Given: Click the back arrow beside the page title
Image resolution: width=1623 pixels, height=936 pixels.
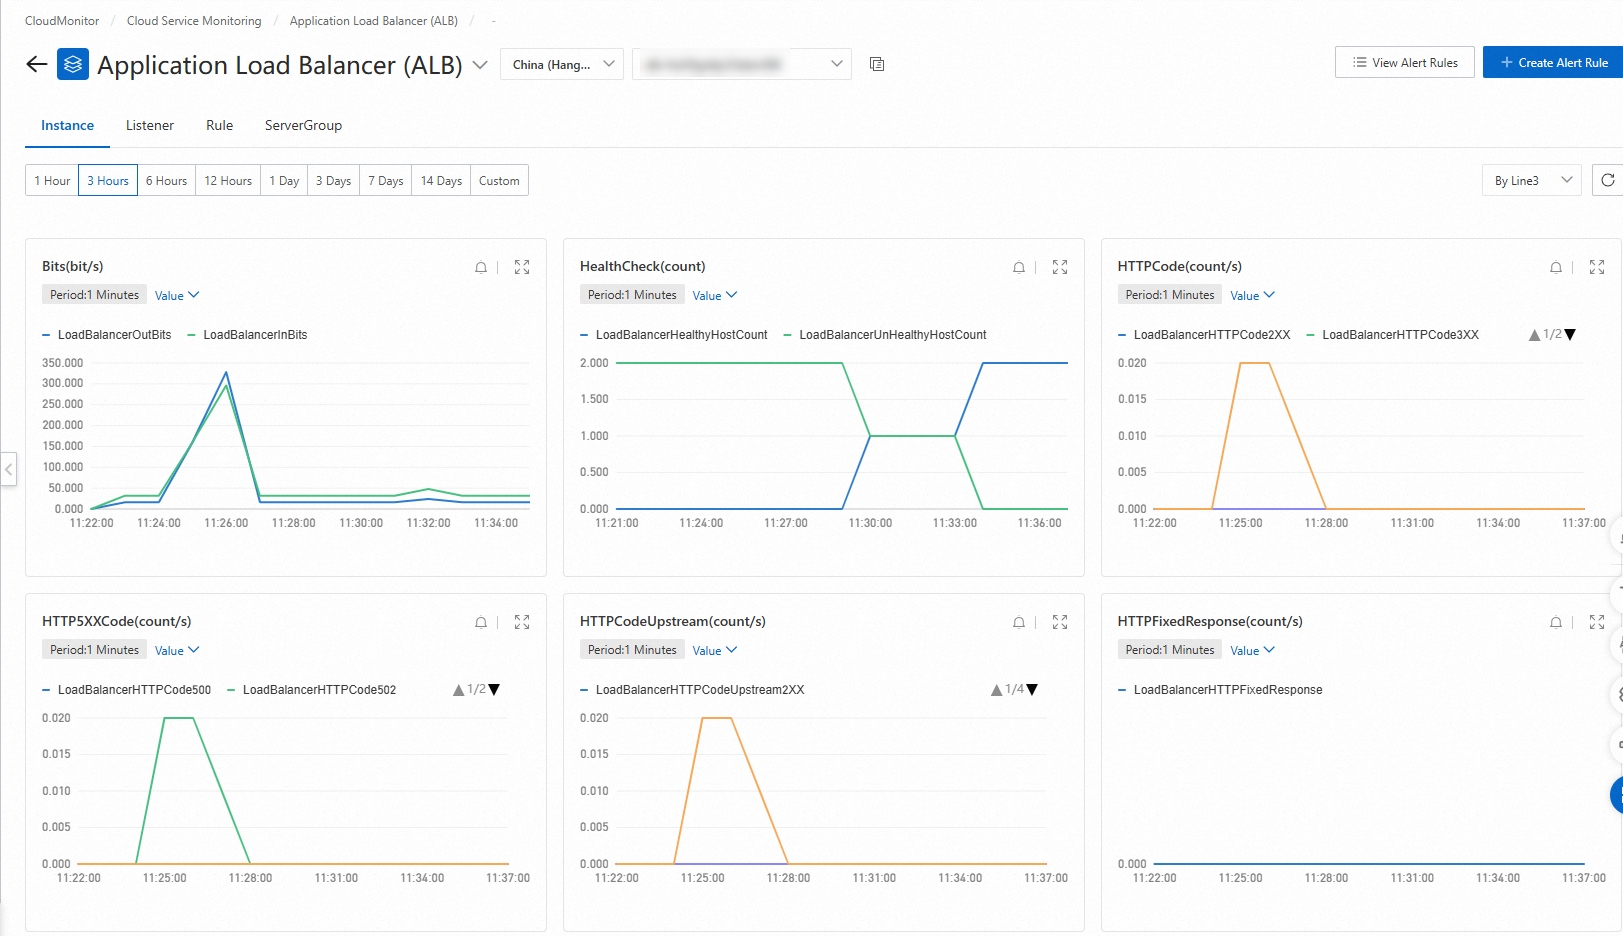Looking at the screenshot, I should click(36, 64).
